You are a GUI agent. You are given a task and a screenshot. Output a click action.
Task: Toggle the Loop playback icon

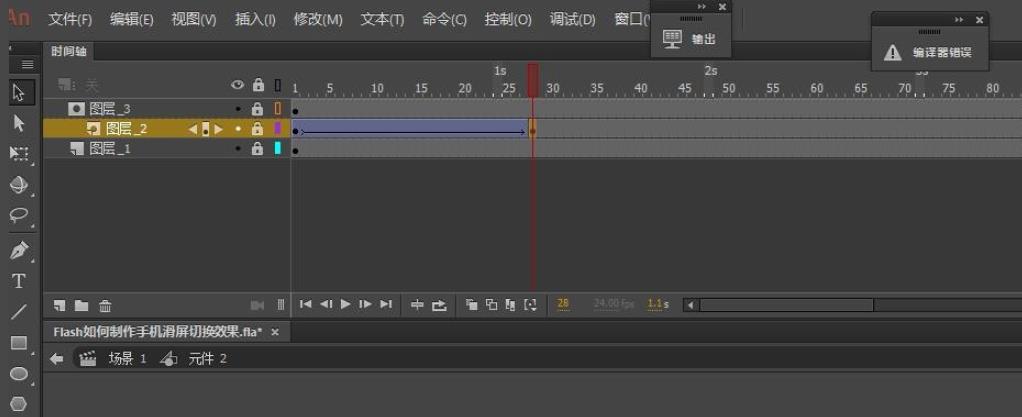(439, 304)
